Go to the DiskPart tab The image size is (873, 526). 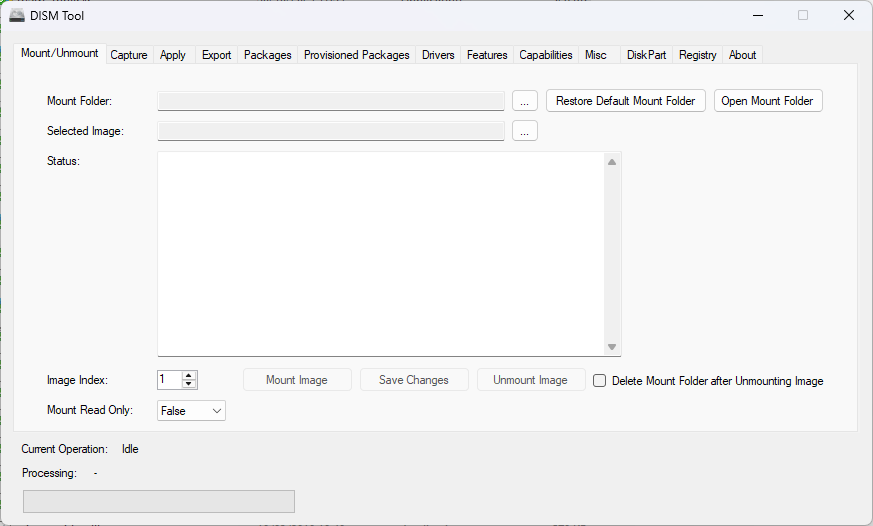pos(646,55)
